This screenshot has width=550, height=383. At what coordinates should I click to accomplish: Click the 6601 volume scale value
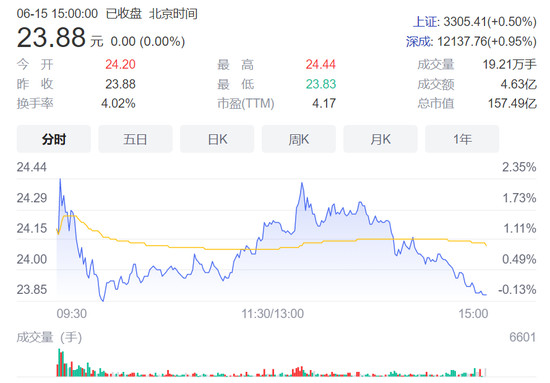click(523, 337)
